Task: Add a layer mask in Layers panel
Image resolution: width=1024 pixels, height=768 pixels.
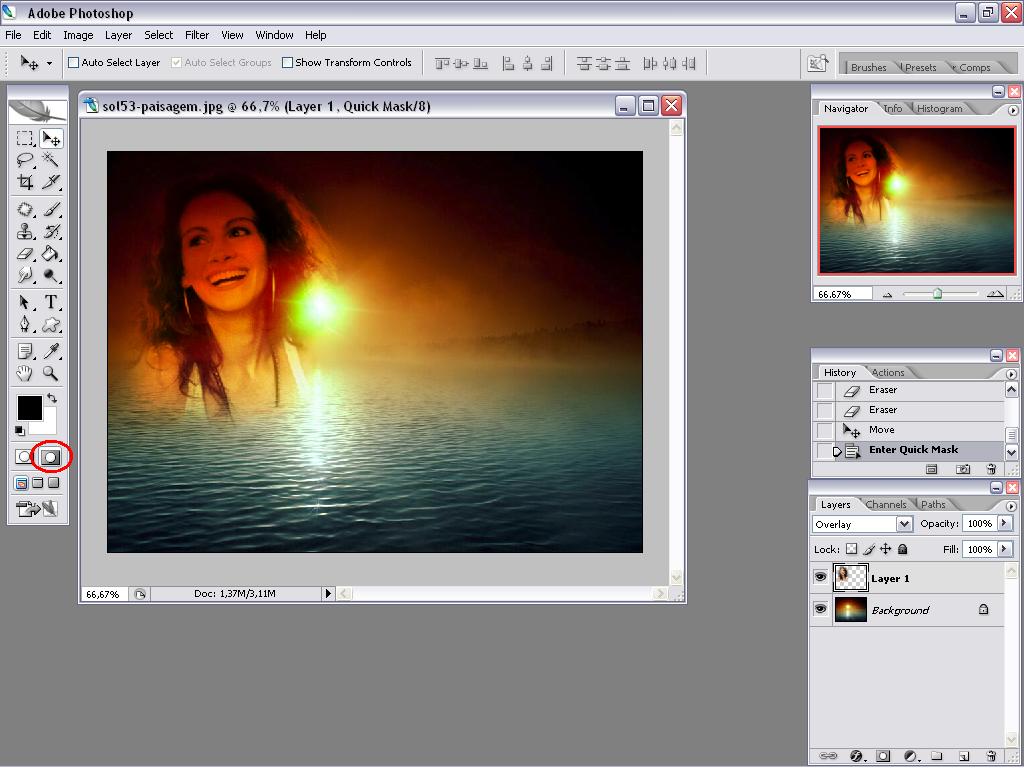Action: 883,756
